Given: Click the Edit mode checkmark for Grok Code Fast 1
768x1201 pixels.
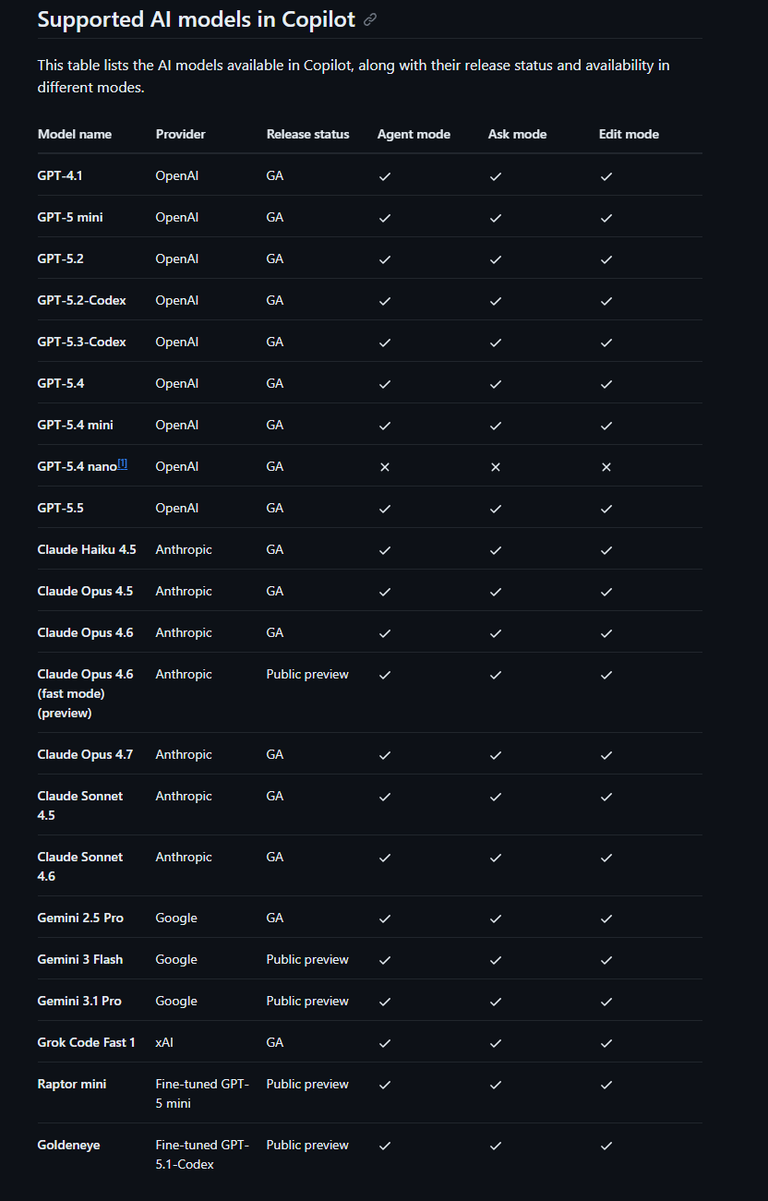Looking at the screenshot, I should click(x=606, y=1043).
